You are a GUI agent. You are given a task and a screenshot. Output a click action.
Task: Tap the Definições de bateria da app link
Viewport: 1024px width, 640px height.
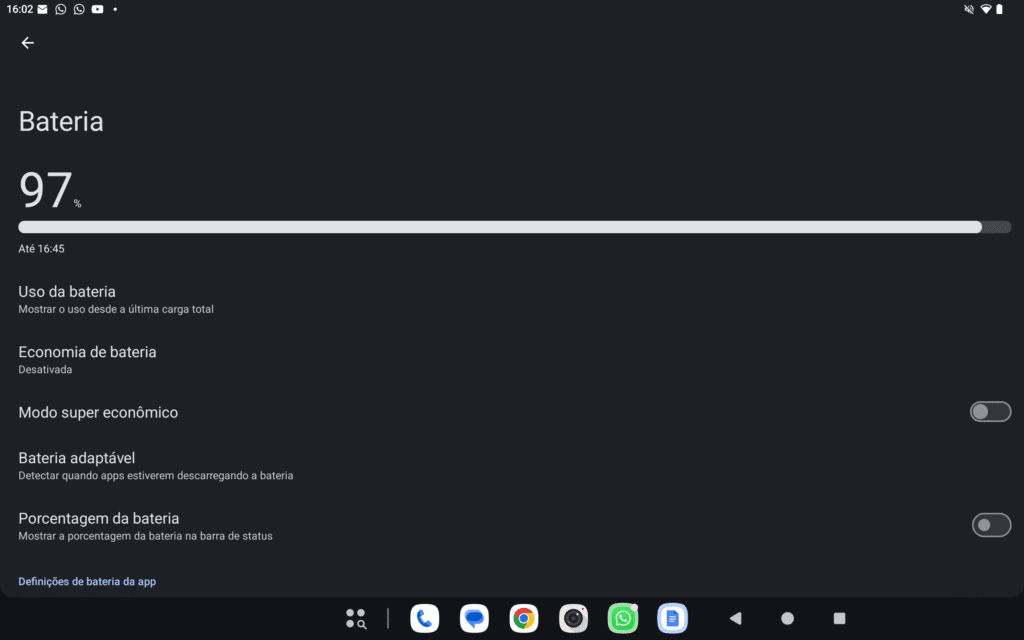pos(87,581)
